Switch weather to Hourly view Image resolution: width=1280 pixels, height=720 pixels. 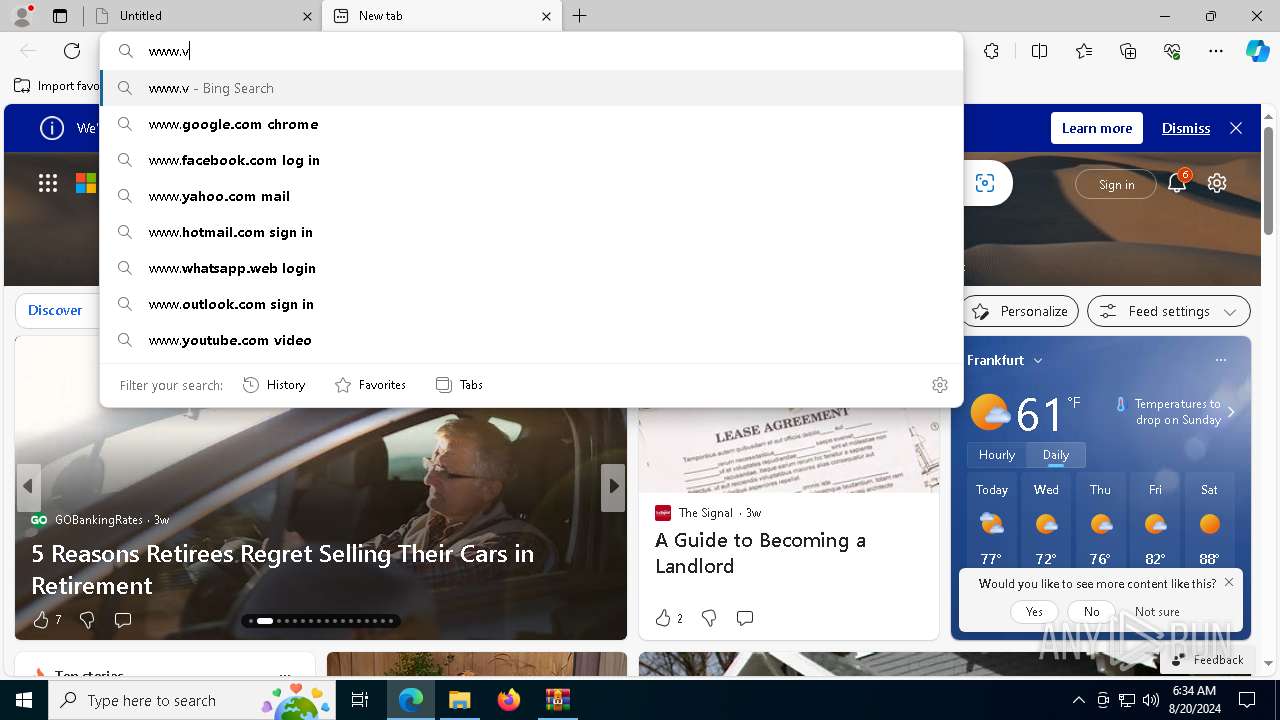tap(997, 455)
